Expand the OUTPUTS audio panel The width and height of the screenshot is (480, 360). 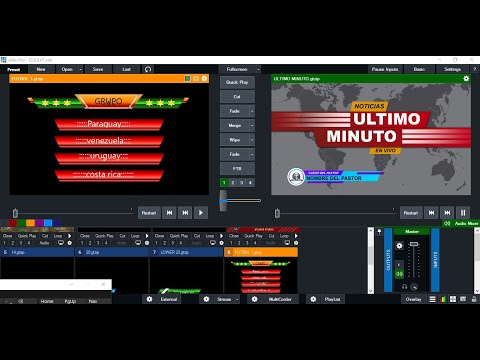(388, 260)
